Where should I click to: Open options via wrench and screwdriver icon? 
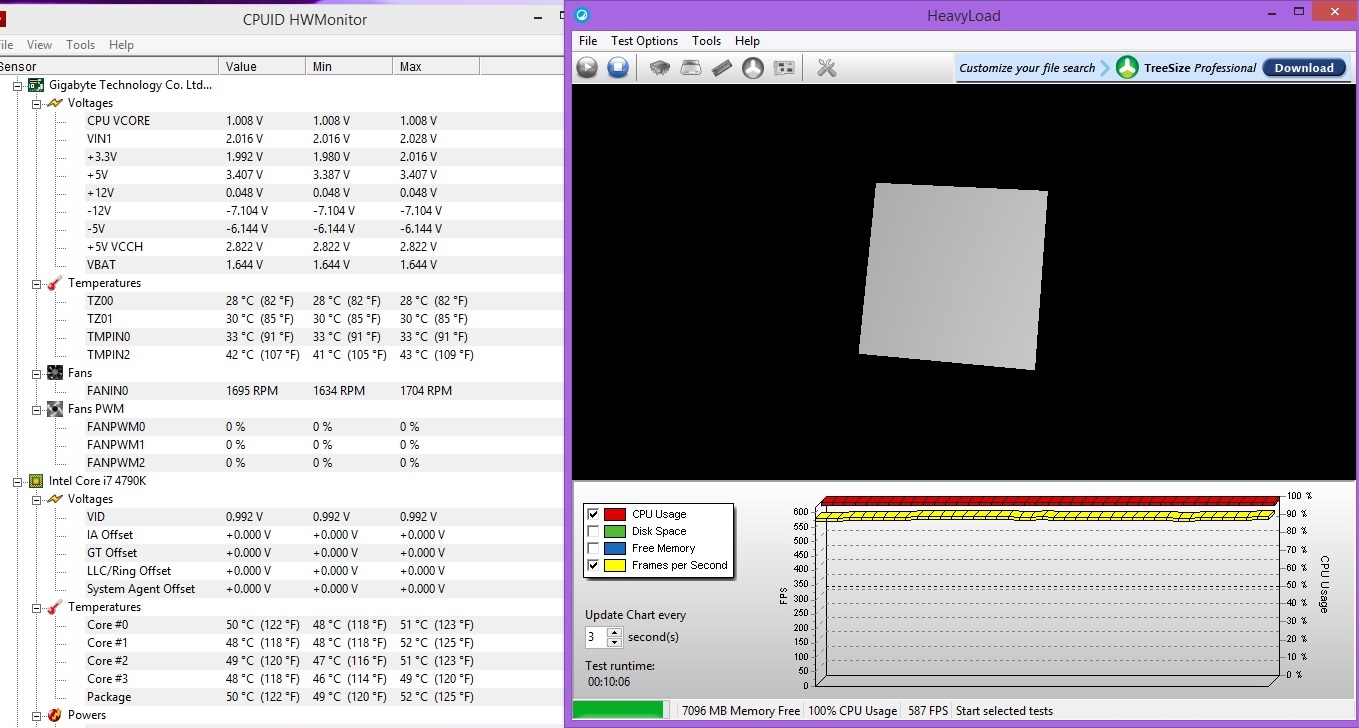827,68
